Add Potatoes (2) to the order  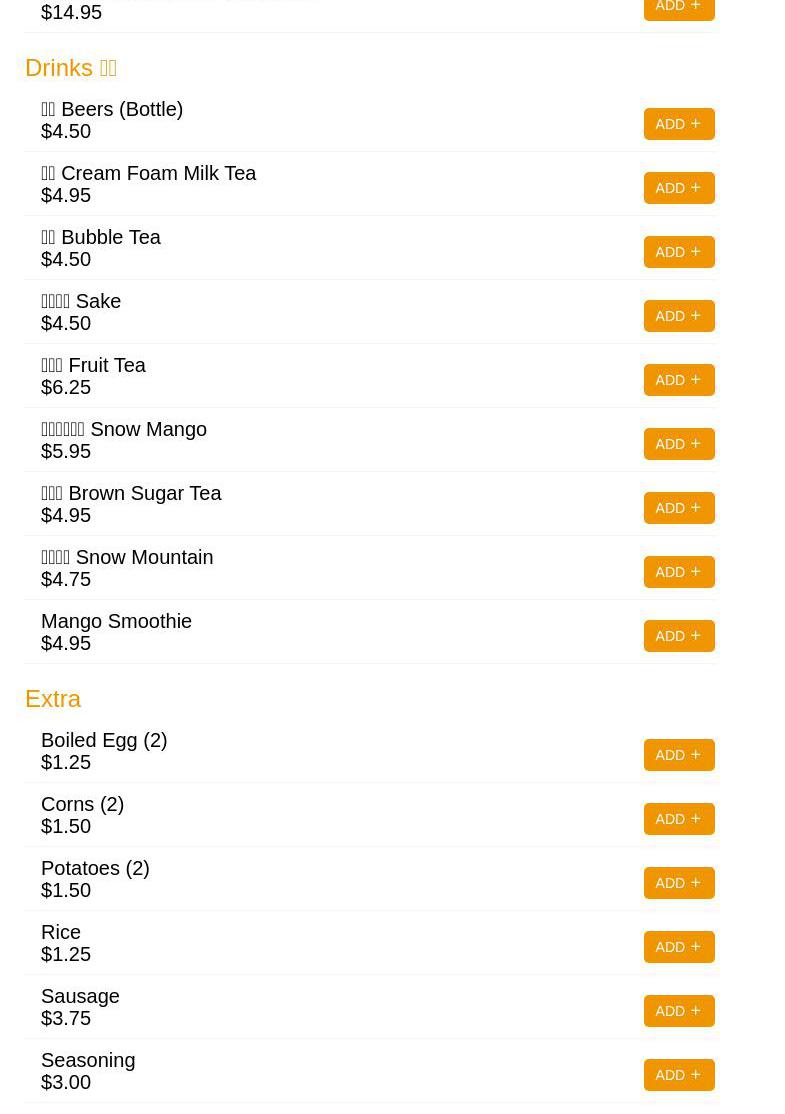point(678,883)
